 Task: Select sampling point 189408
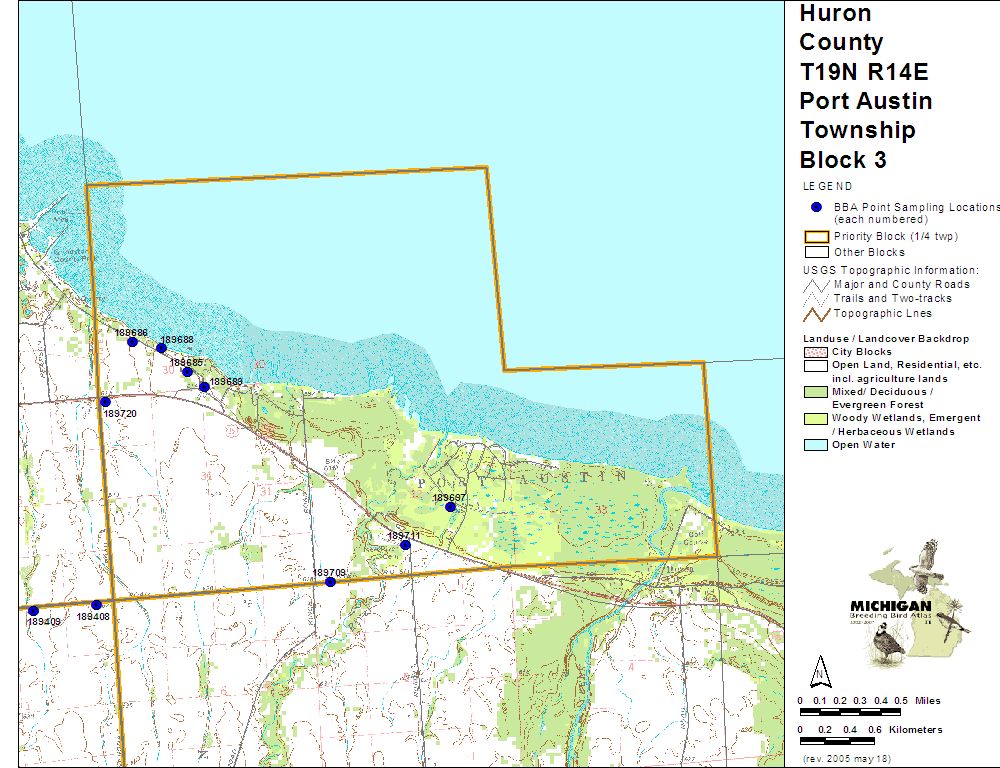point(96,605)
